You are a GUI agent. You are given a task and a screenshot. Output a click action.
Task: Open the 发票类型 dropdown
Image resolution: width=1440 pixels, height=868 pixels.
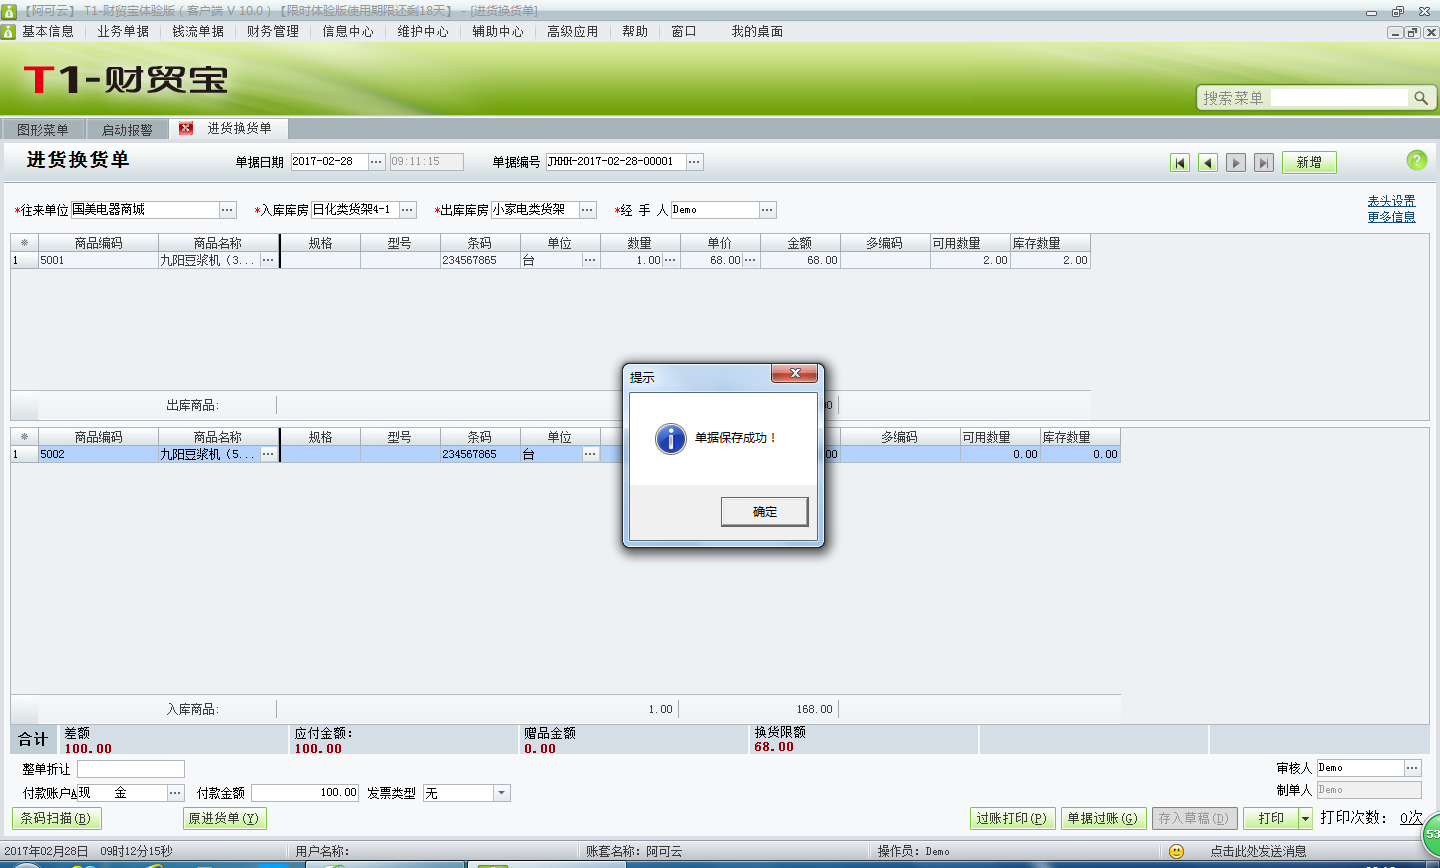click(500, 792)
